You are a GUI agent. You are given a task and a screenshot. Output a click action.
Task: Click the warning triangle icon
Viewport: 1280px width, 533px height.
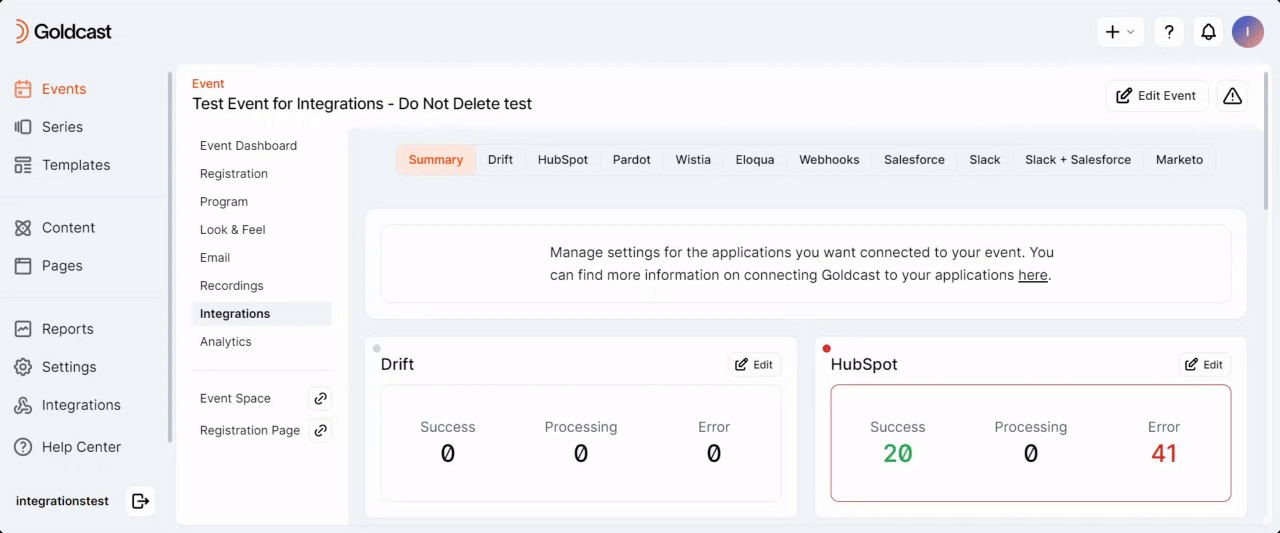[x=1232, y=96]
